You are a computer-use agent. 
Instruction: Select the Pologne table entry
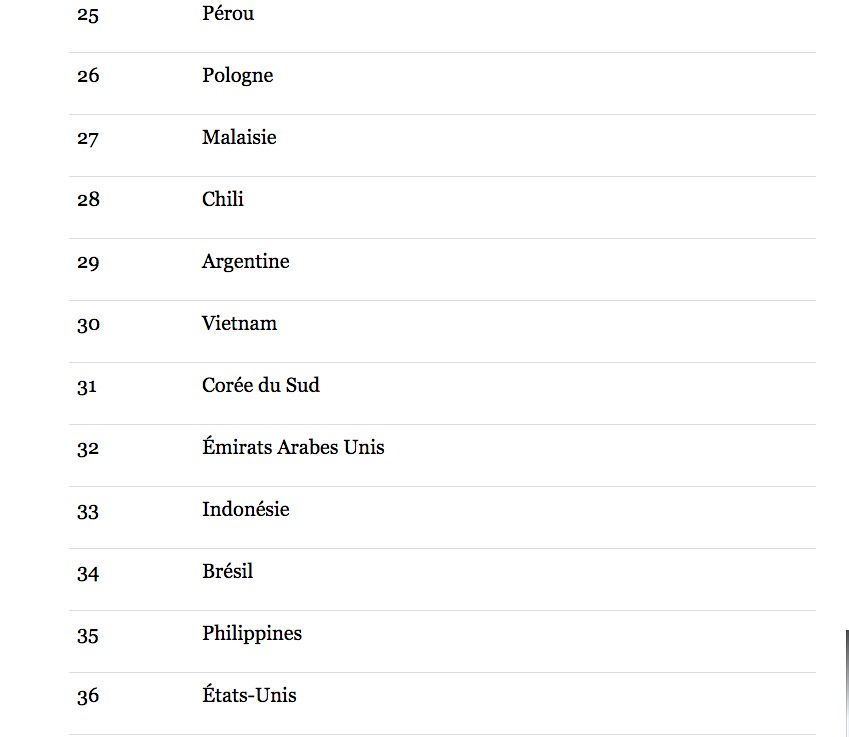tap(238, 75)
